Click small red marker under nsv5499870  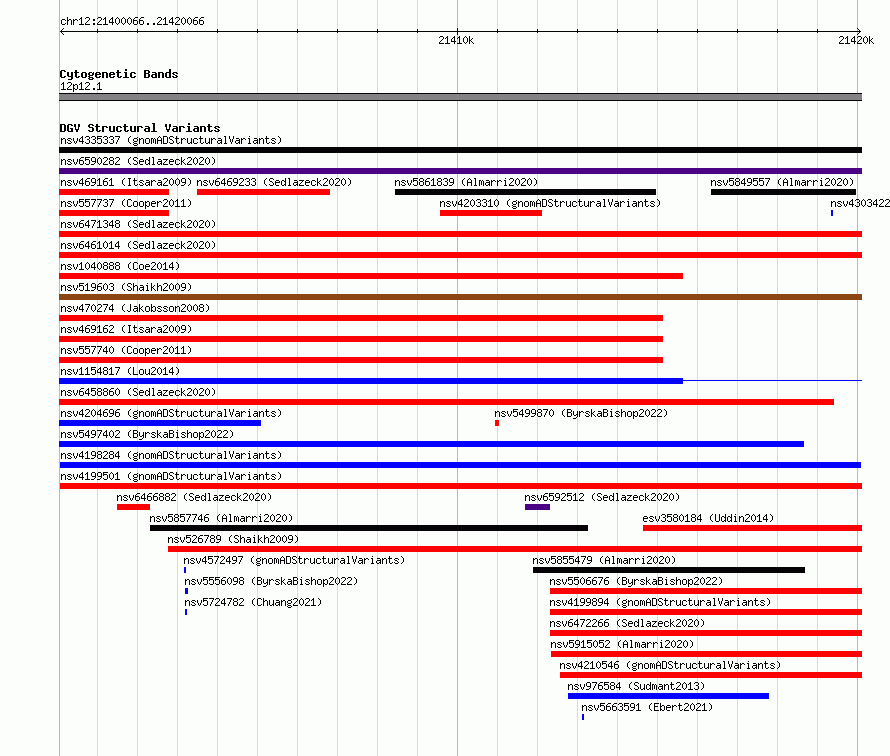pyautogui.click(x=497, y=423)
